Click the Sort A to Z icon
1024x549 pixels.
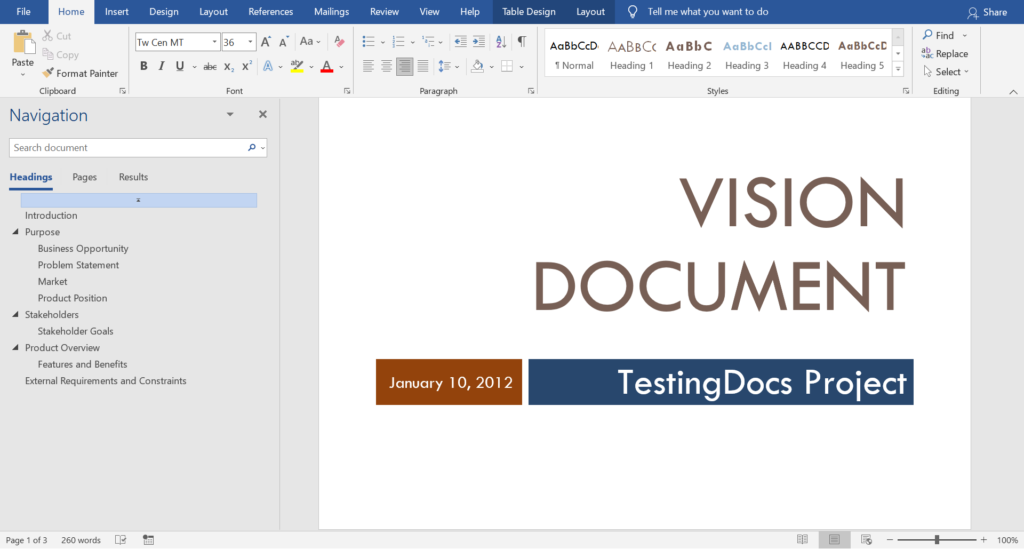(x=501, y=42)
